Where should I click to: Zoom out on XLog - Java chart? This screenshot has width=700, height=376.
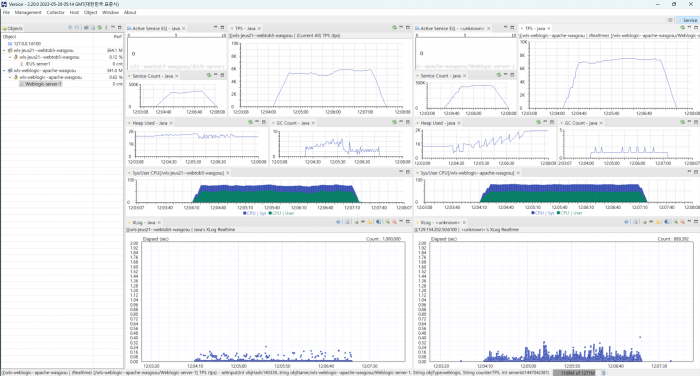click(394, 222)
